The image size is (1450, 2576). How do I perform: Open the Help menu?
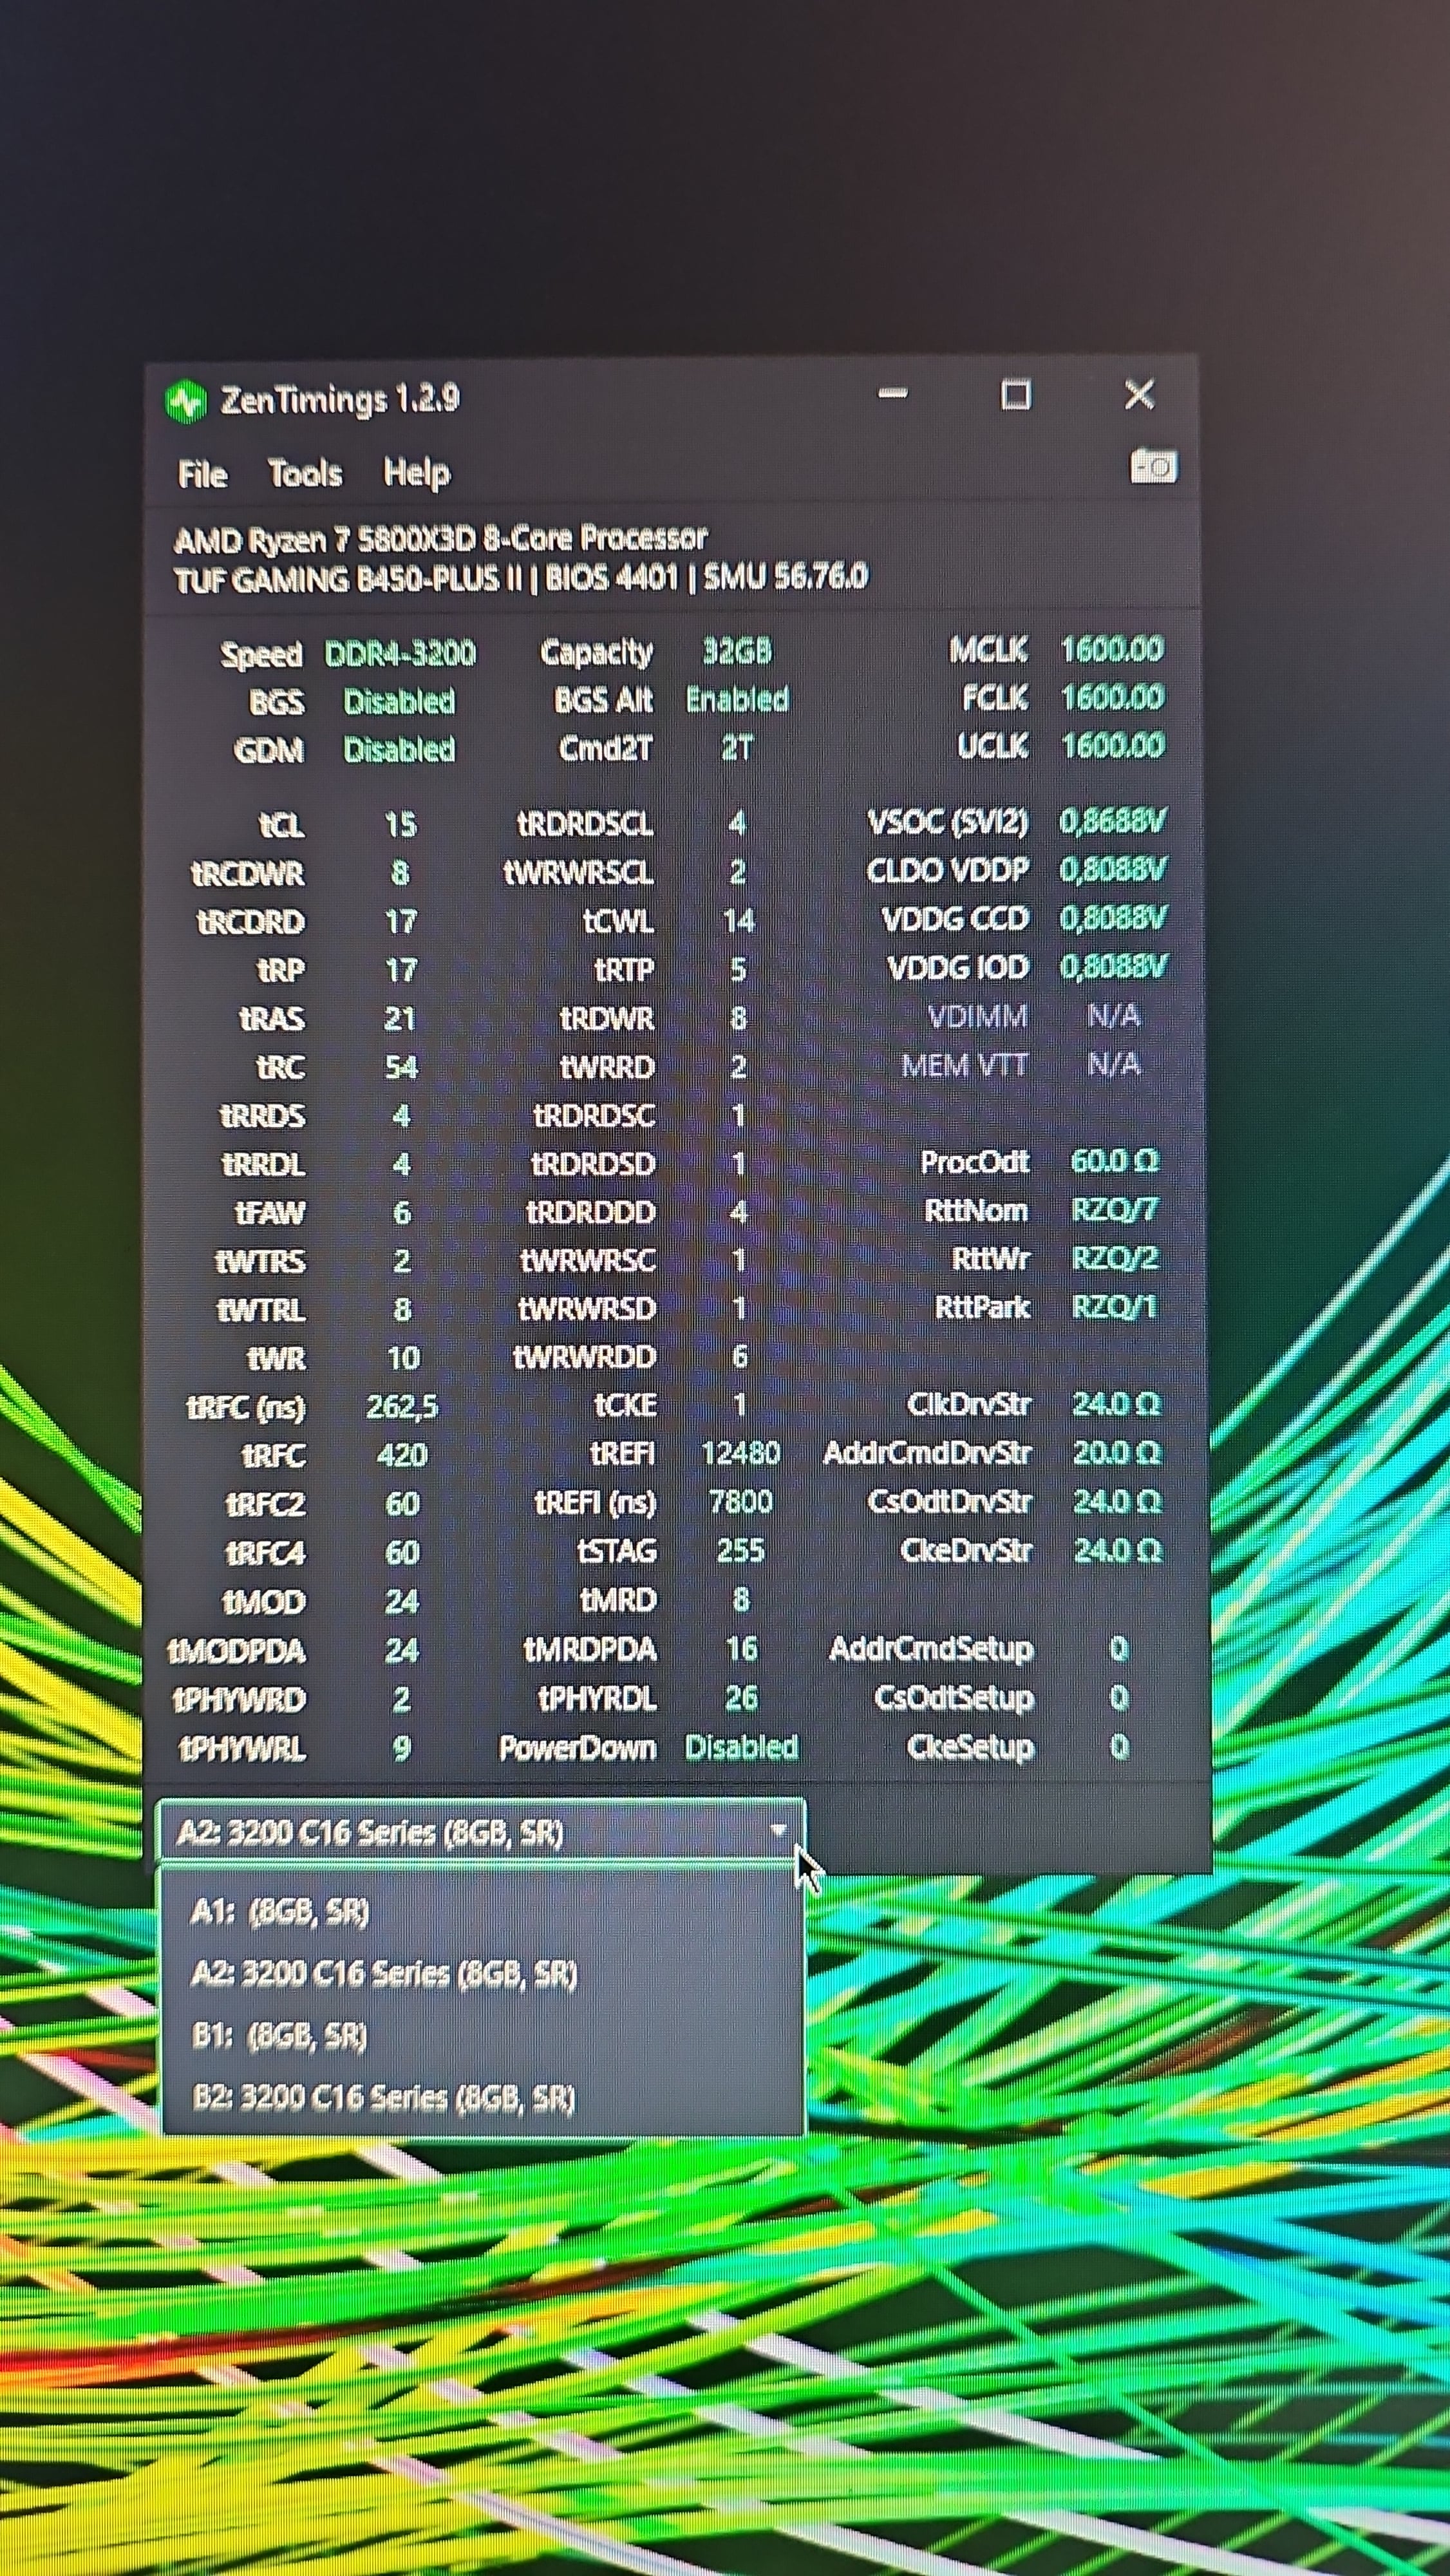pos(416,473)
